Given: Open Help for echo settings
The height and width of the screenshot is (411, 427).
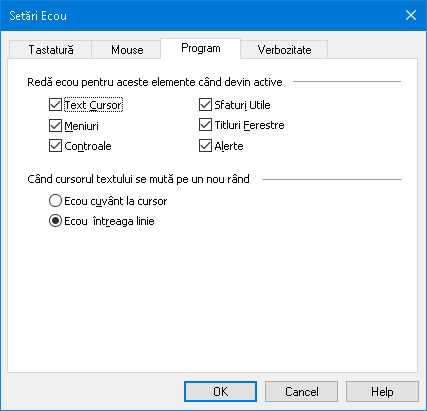Looking at the screenshot, I should point(382,392).
